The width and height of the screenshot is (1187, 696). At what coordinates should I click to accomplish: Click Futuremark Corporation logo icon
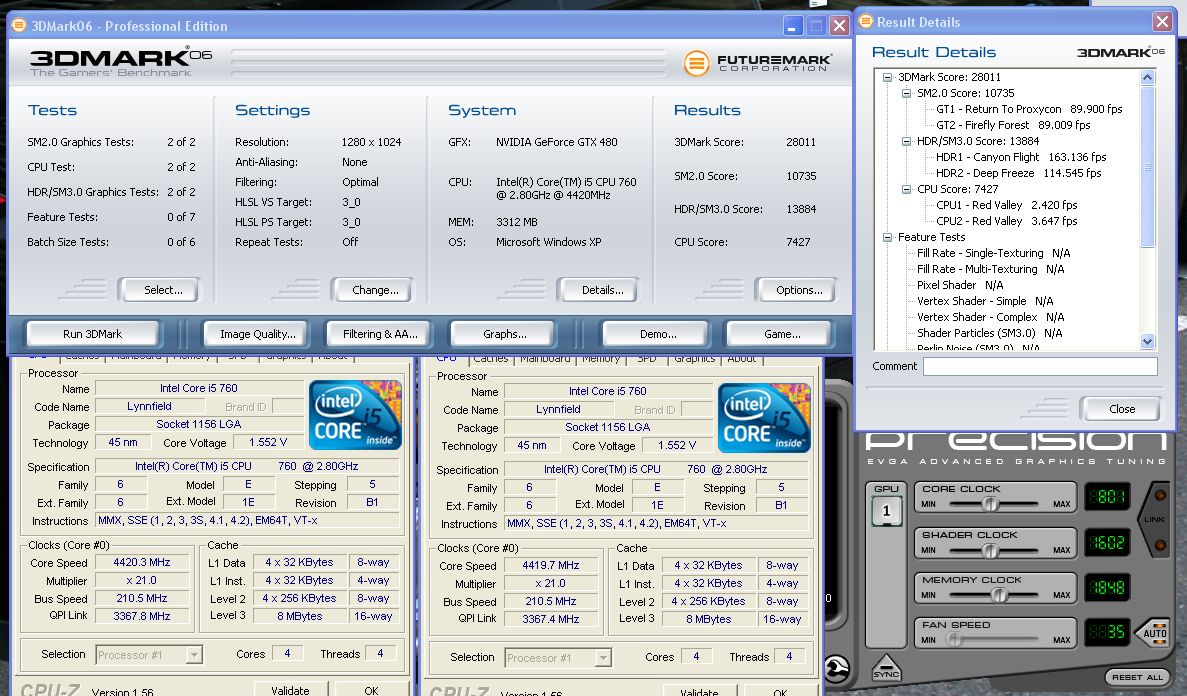tap(697, 63)
